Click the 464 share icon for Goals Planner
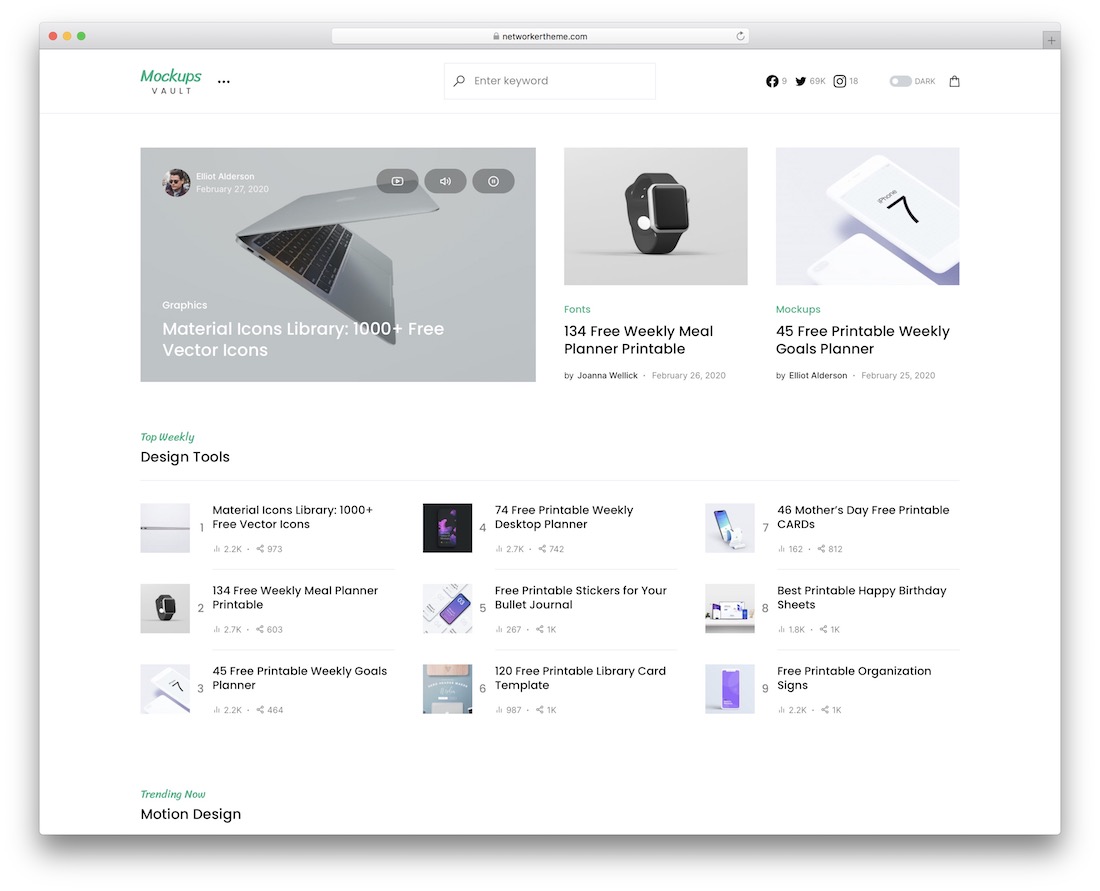 [x=260, y=710]
